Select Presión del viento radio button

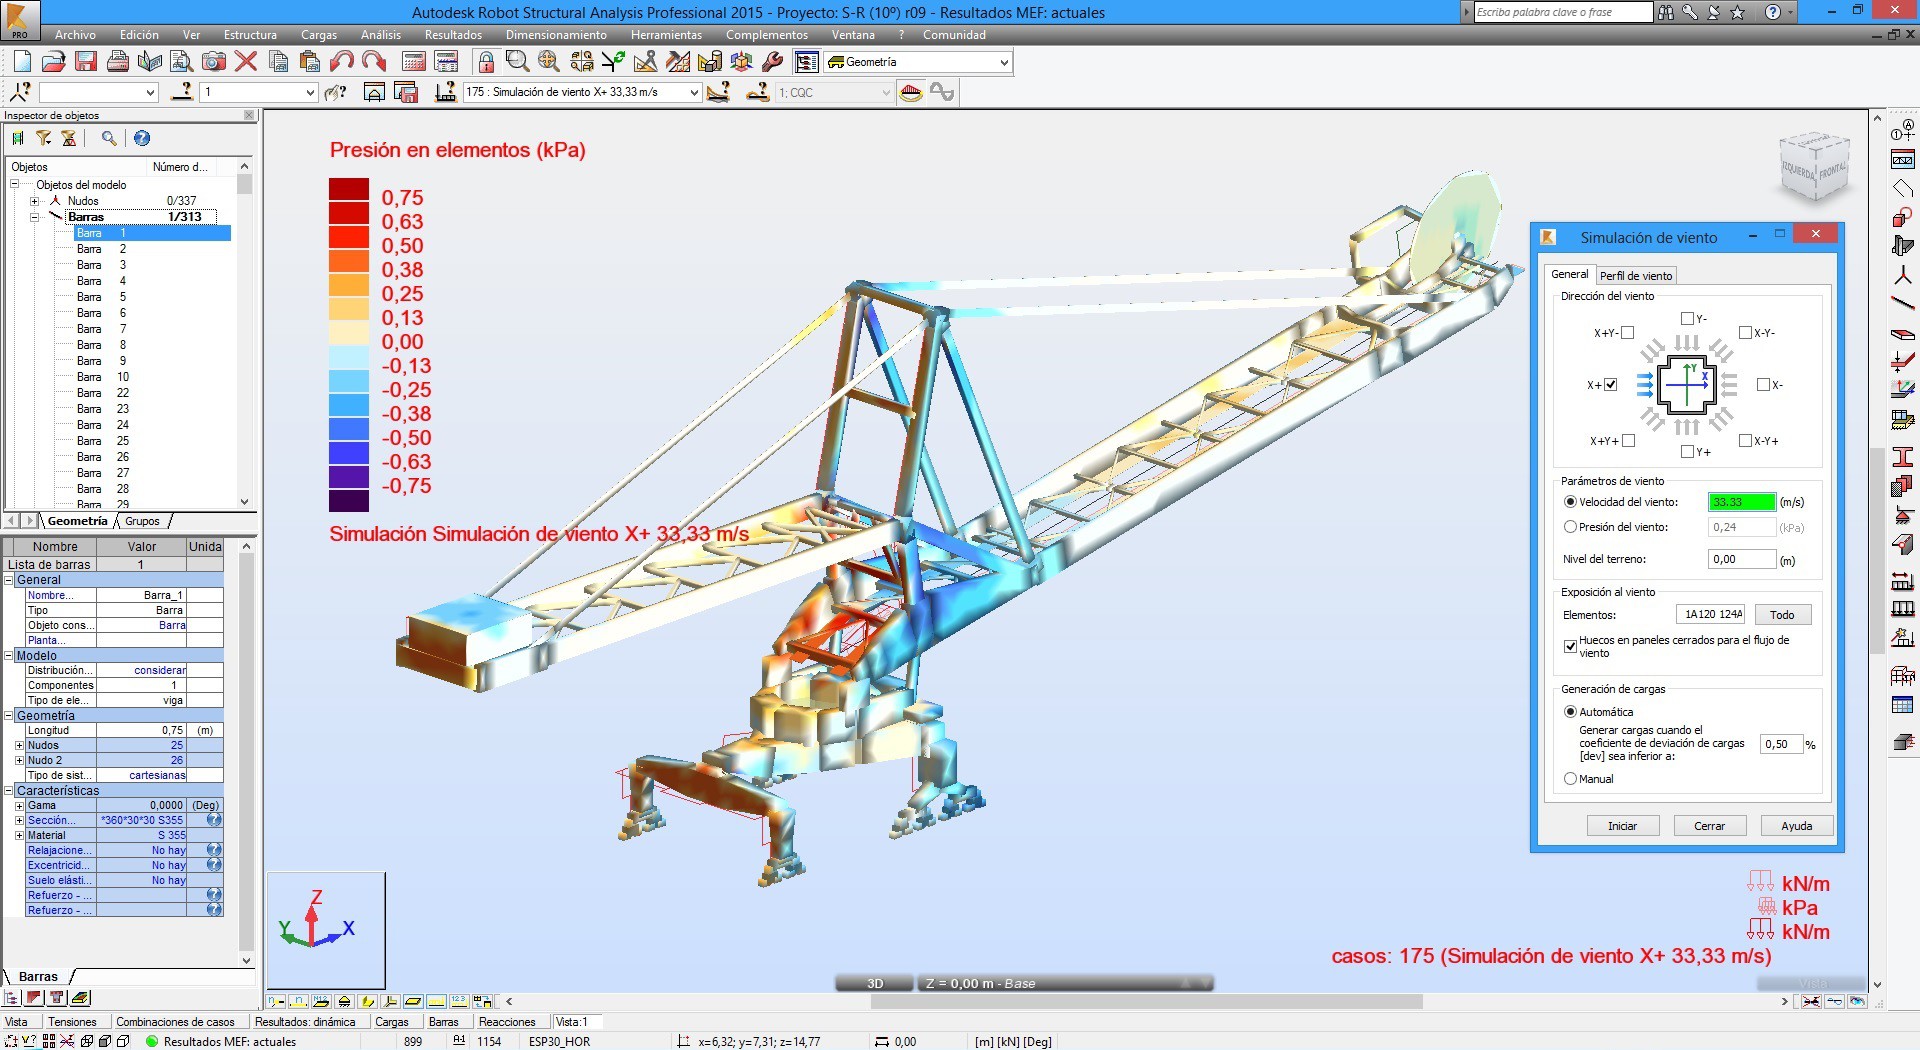coord(1570,527)
